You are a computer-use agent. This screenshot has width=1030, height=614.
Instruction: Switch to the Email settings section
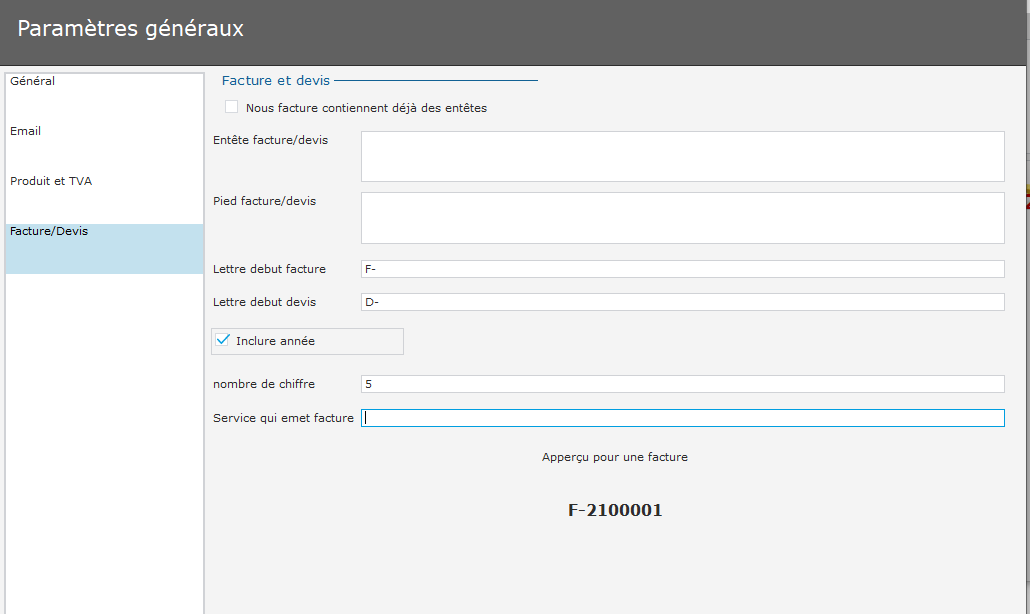click(x=26, y=132)
